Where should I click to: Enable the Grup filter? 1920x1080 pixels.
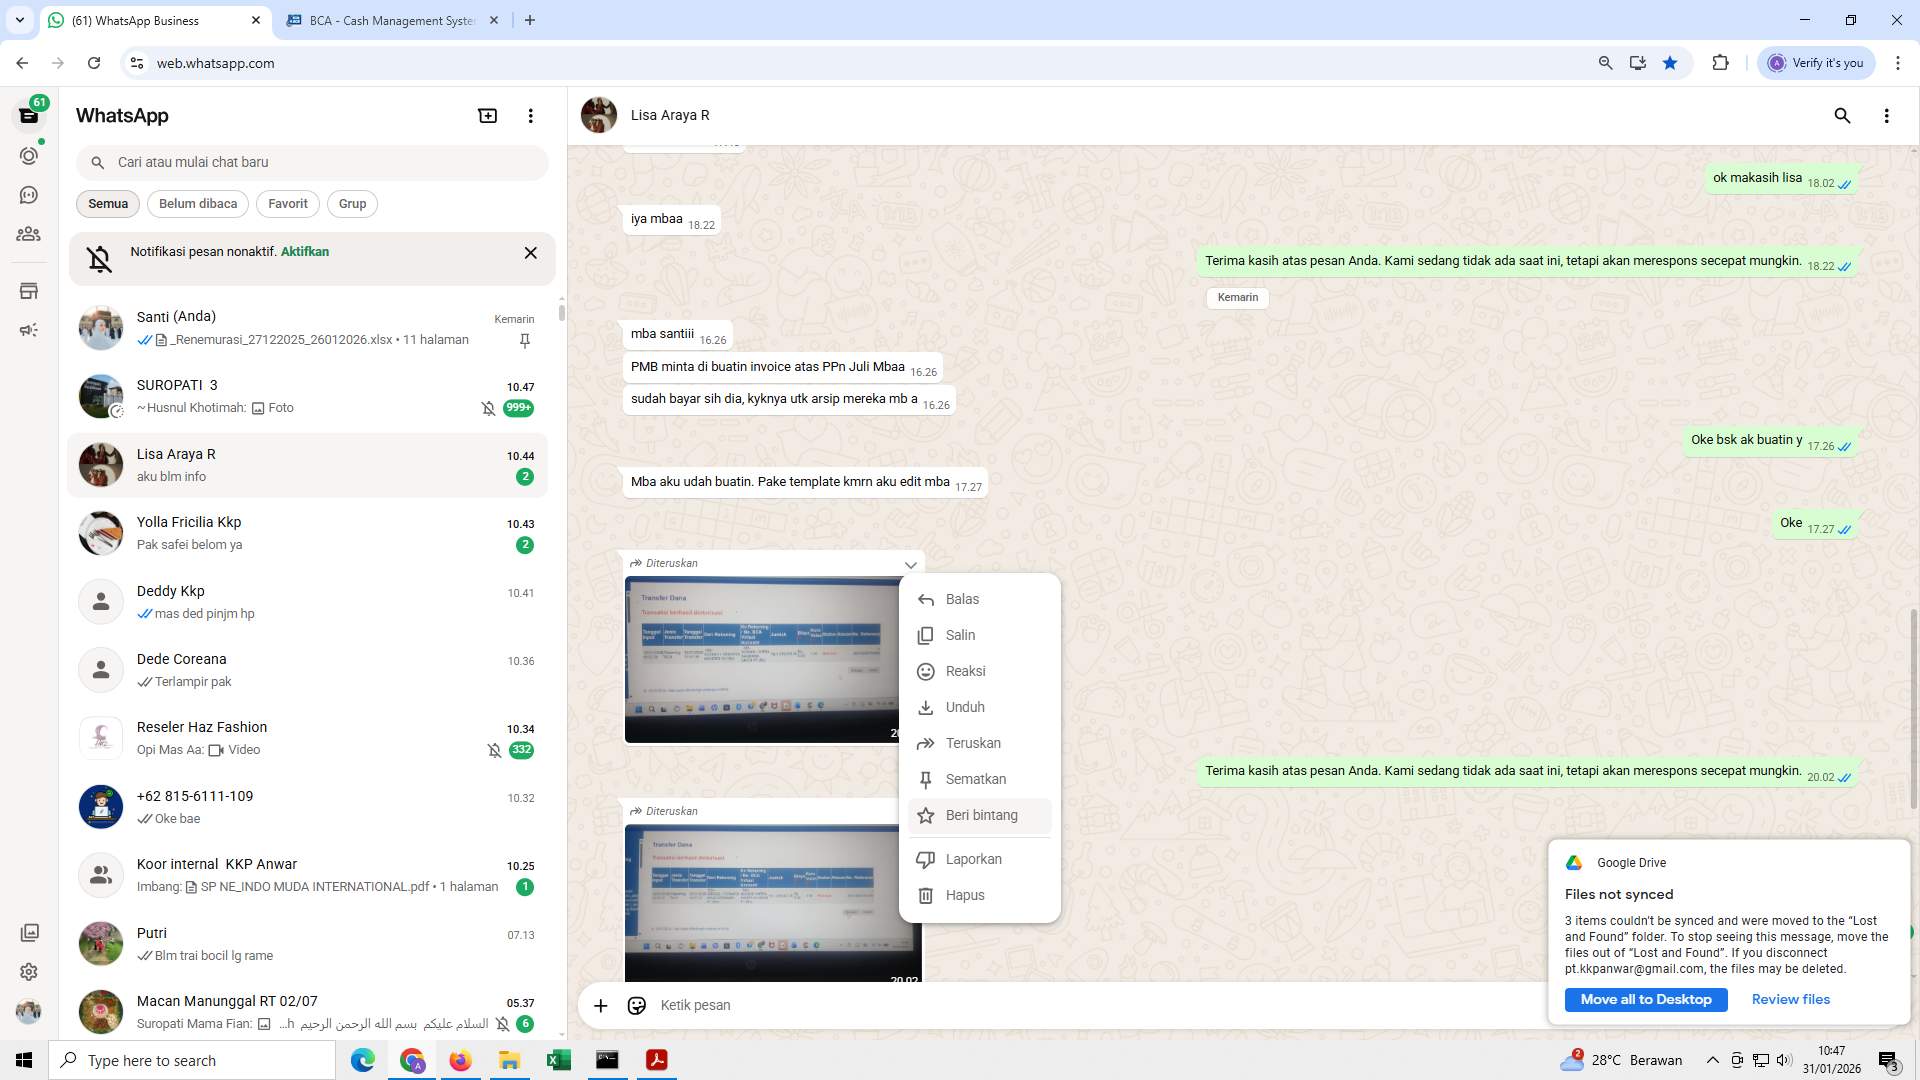point(352,203)
